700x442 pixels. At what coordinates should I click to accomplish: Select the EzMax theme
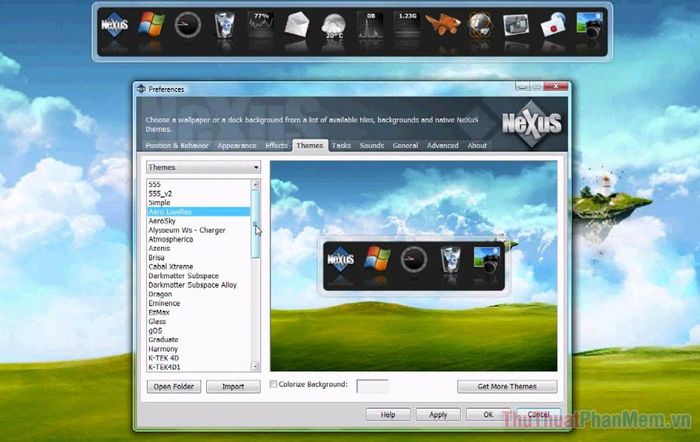[198, 312]
